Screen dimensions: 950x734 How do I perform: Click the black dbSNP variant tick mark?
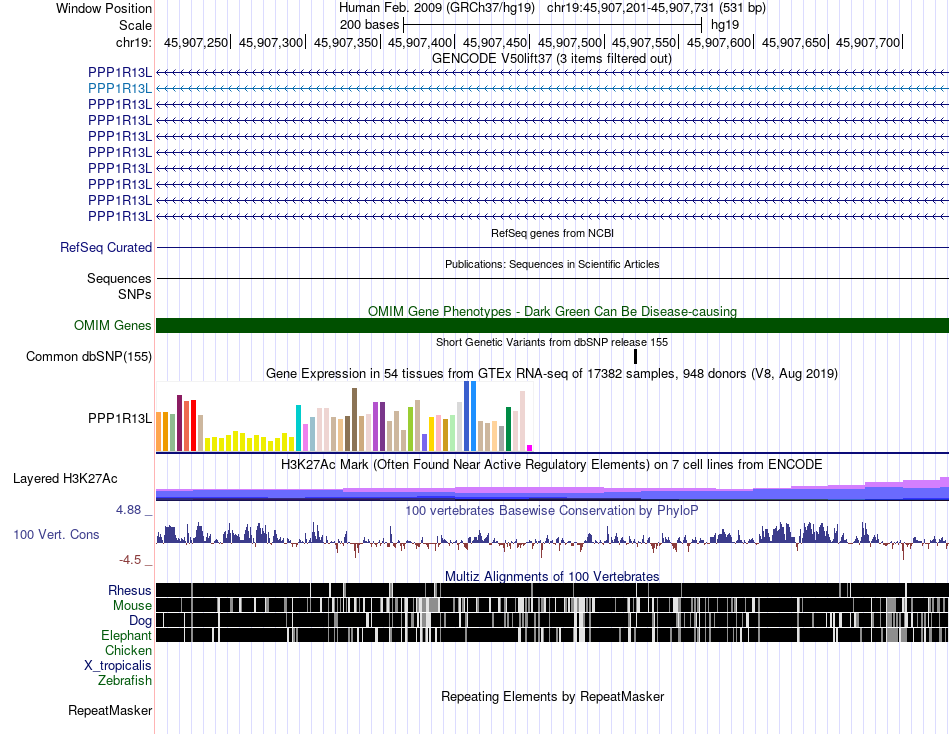coord(636,356)
